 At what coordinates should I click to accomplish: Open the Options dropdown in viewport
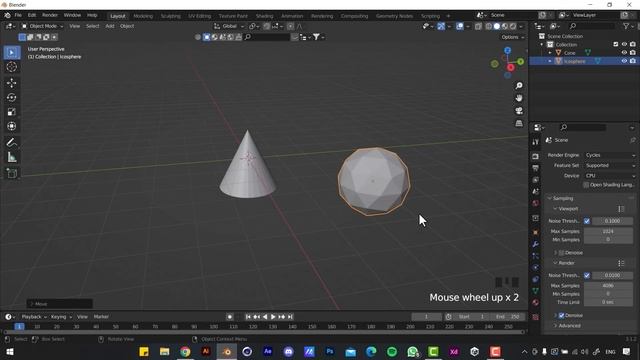pos(513,37)
